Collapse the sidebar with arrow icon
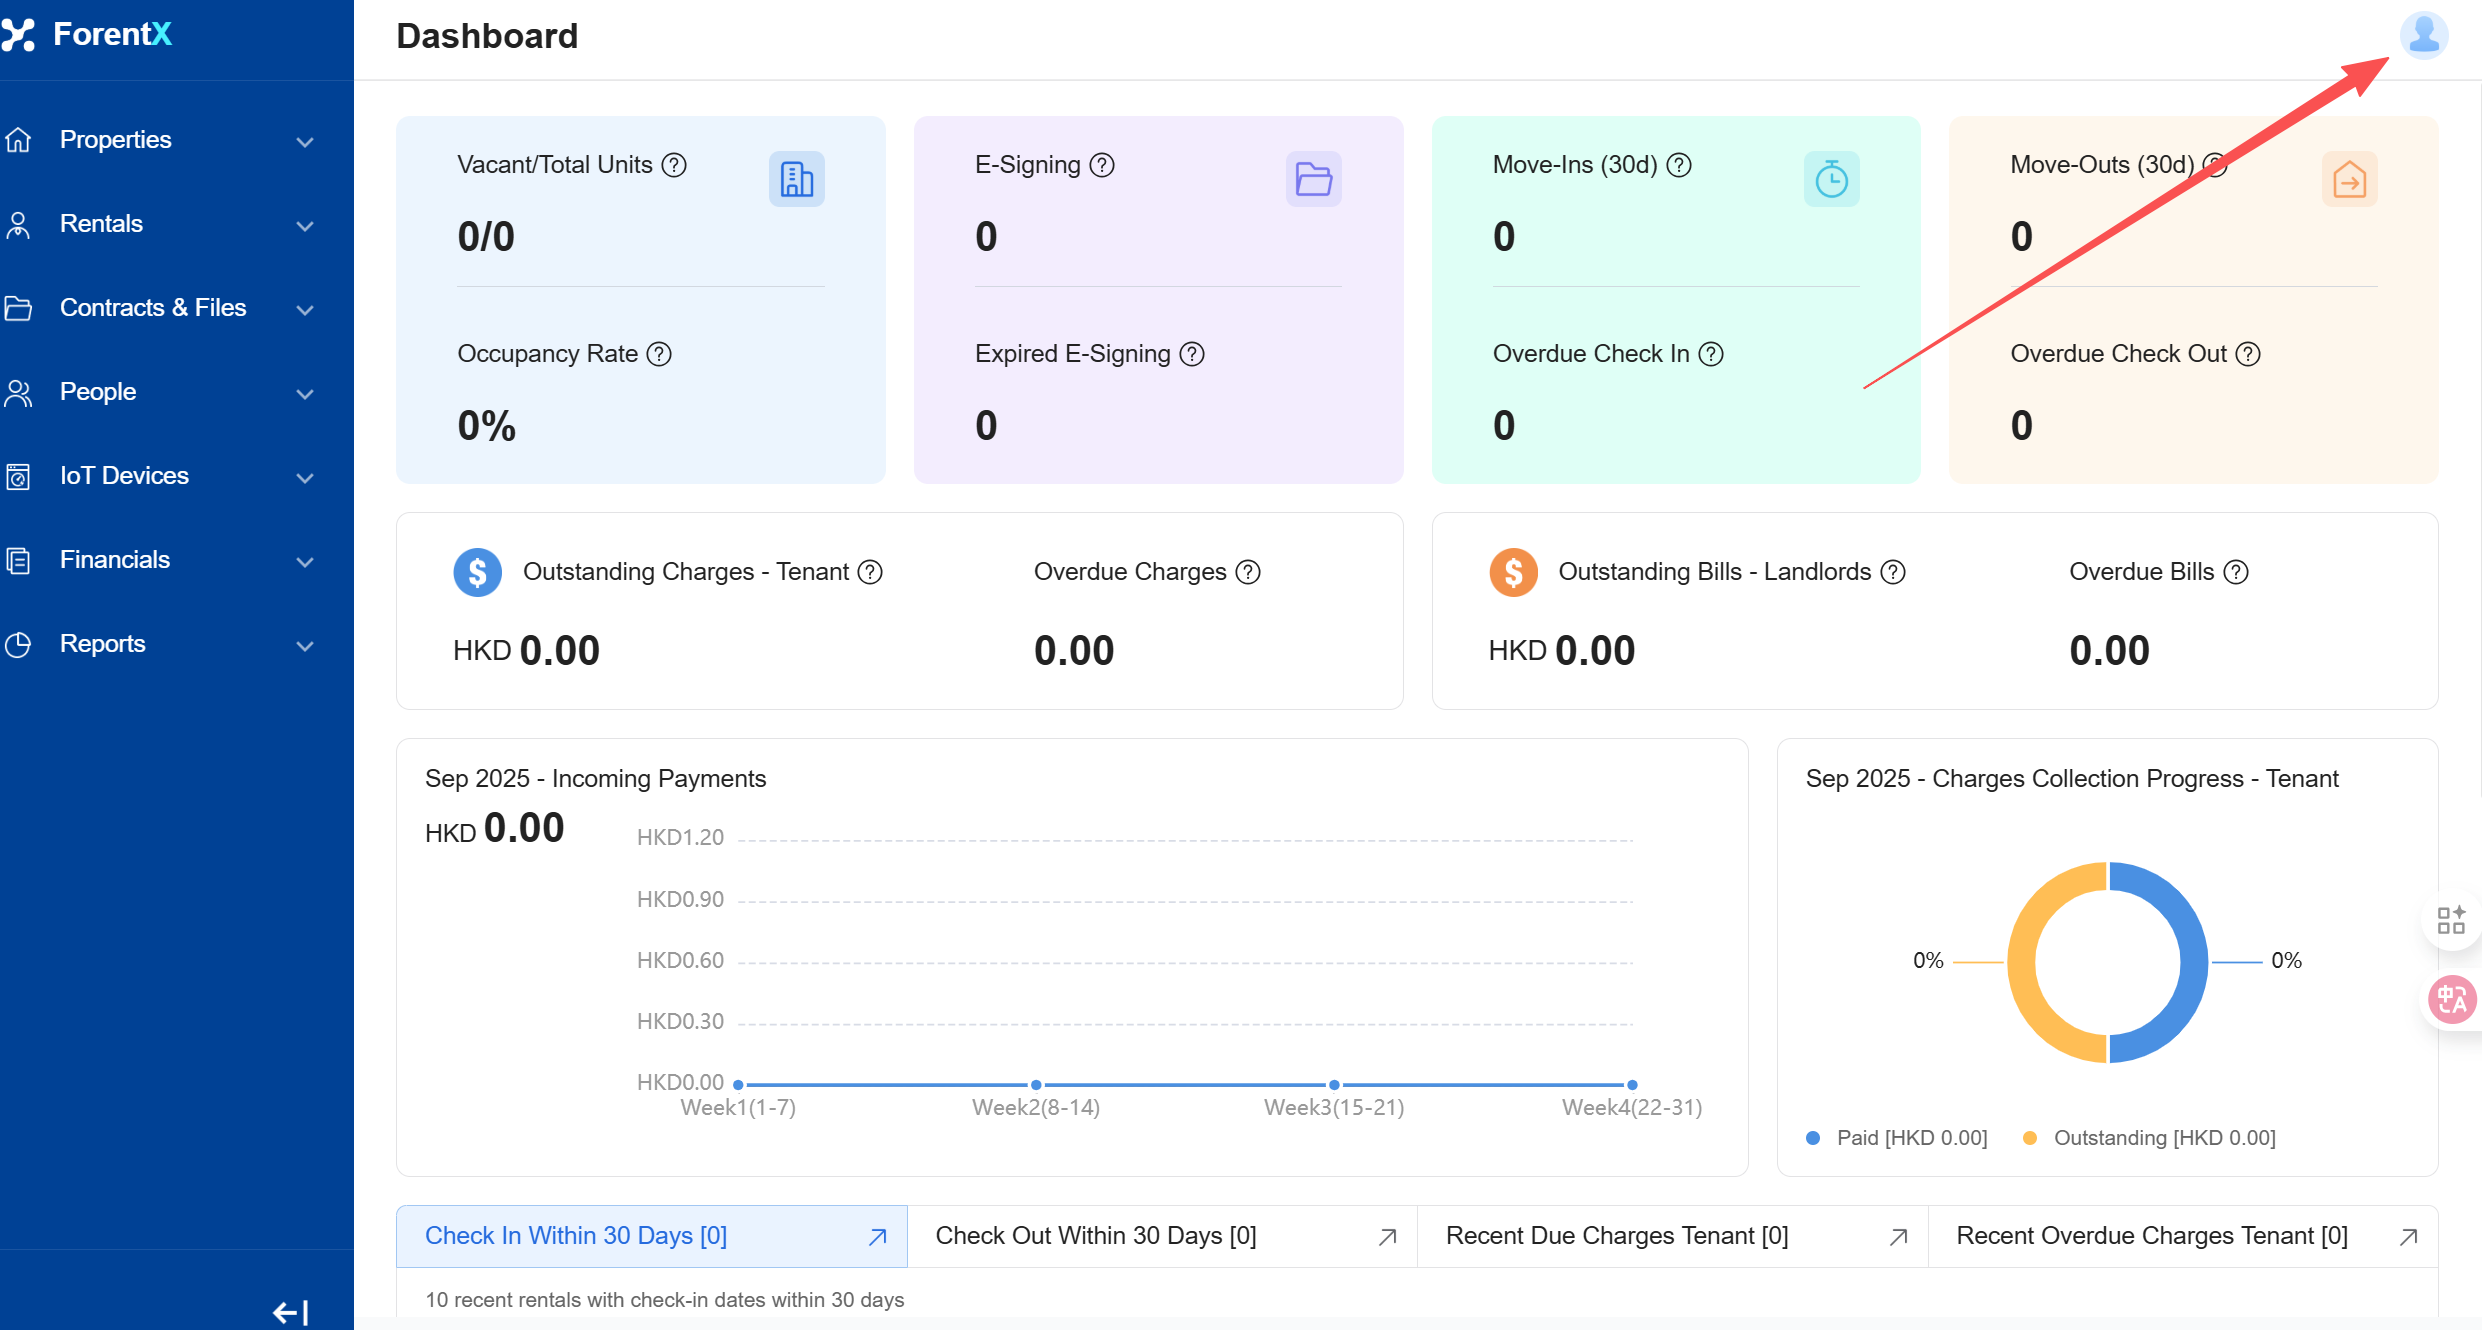This screenshot has width=2482, height=1330. pyautogui.click(x=290, y=1312)
